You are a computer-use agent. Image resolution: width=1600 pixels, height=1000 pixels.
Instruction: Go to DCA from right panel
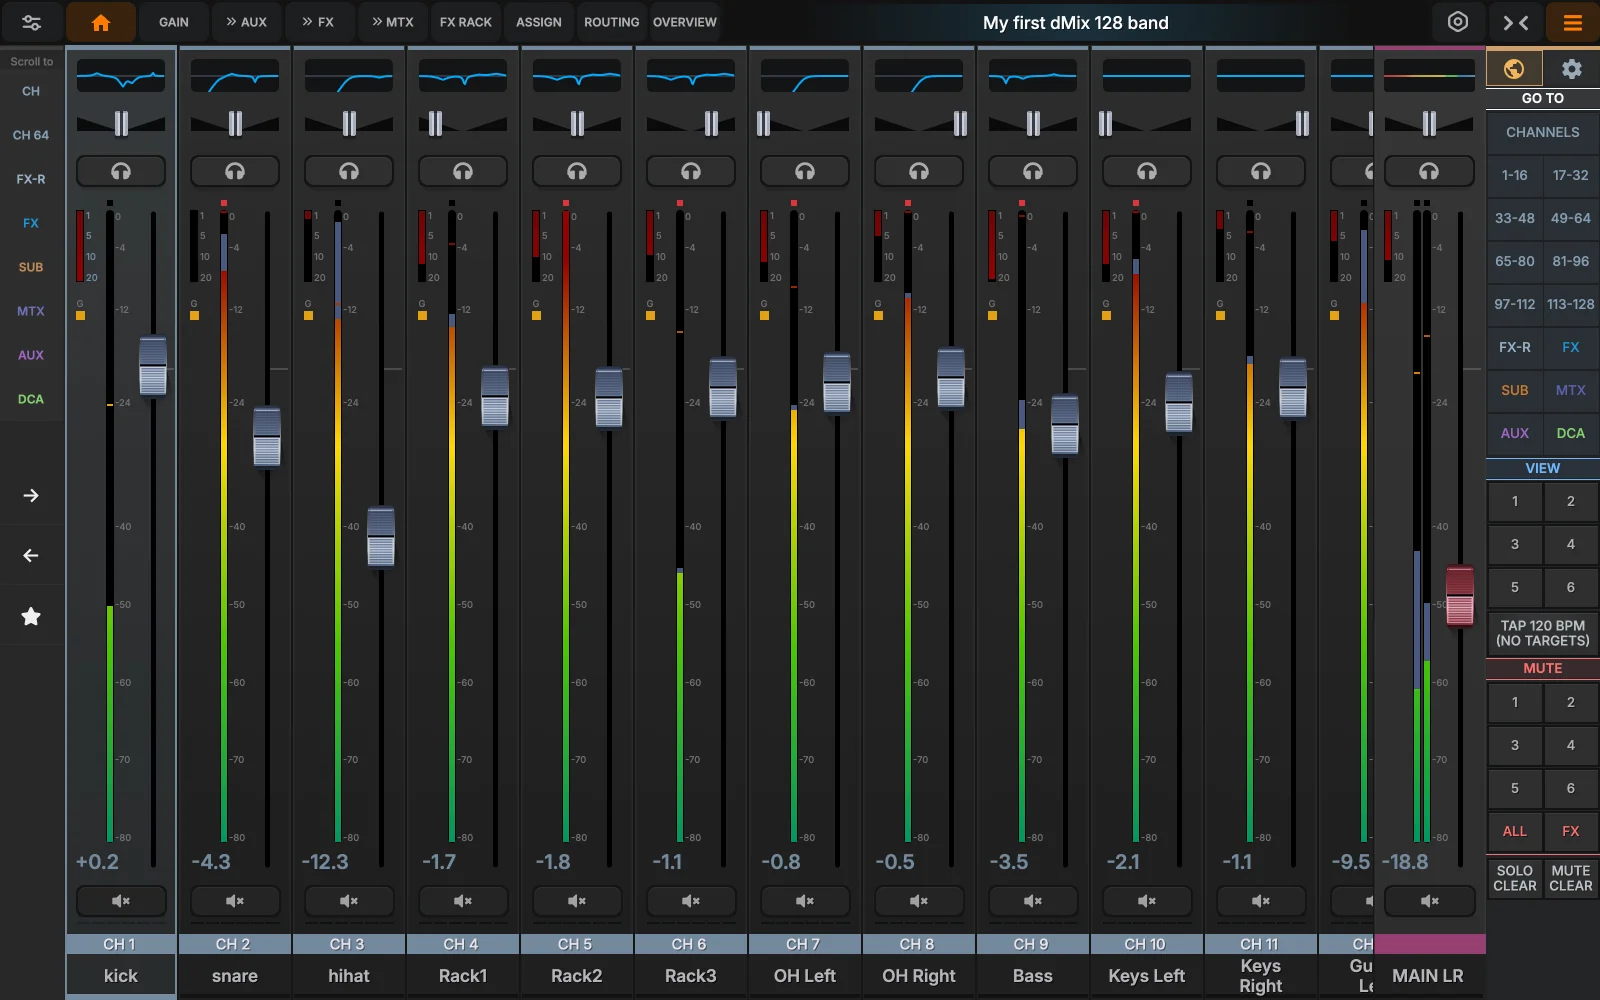pyautogui.click(x=1571, y=433)
